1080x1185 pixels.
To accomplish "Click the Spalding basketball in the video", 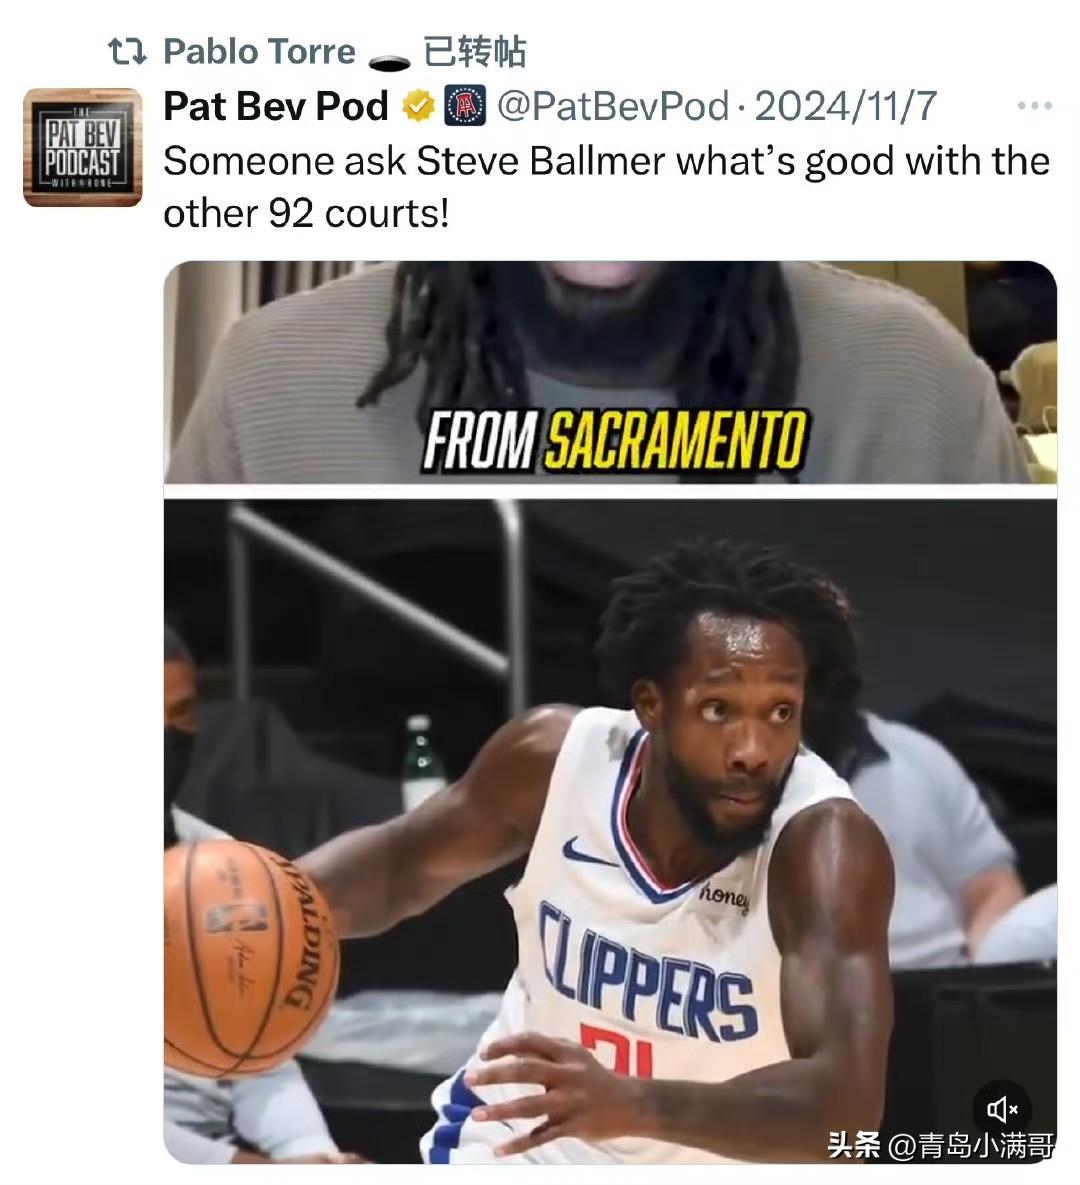I will 249,958.
